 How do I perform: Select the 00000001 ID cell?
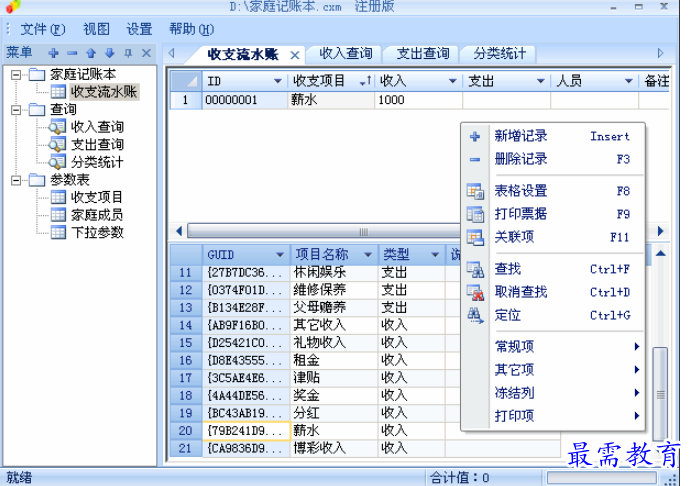tap(245, 100)
